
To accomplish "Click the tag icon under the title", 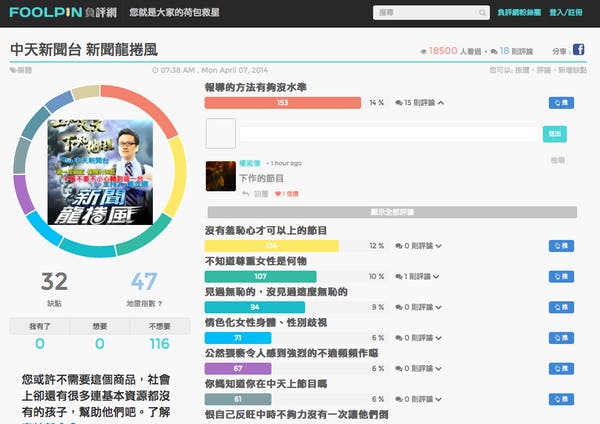I will click(x=13, y=70).
